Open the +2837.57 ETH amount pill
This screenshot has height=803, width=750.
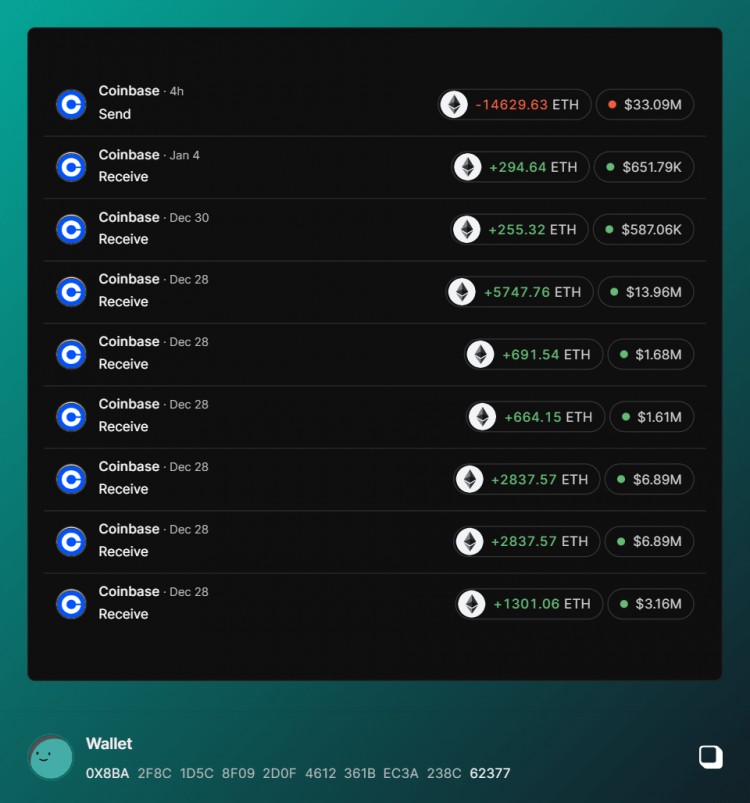tap(526, 479)
